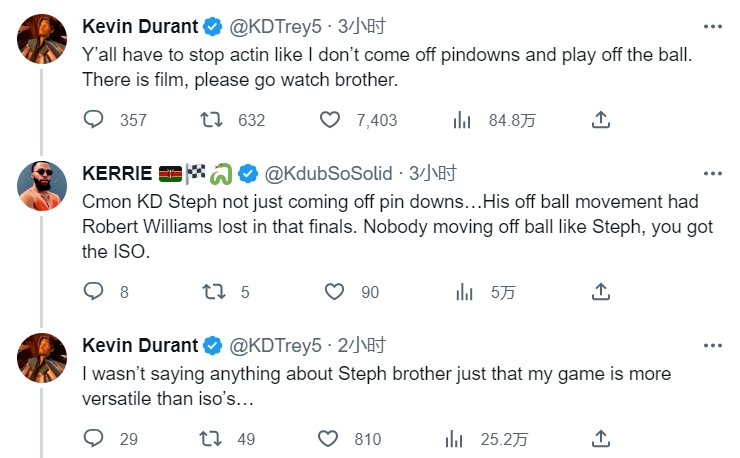740x458 pixels.
Task: Open more options on first Kevin Durant tweet
Action: coord(712,26)
